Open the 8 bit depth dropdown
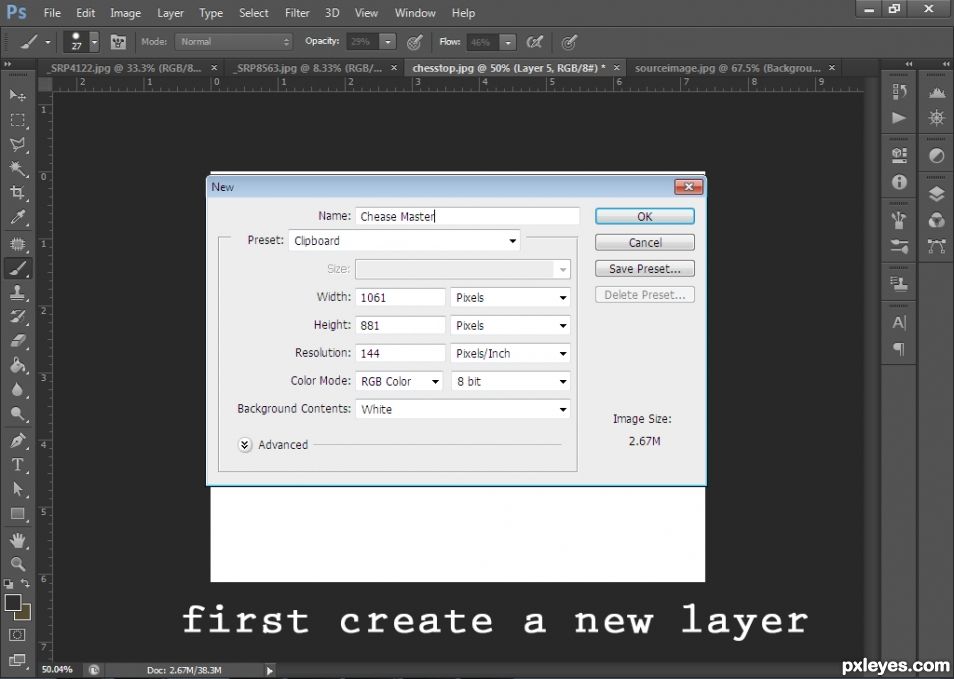Screen dimensions: 954x679 pyautogui.click(x=510, y=381)
